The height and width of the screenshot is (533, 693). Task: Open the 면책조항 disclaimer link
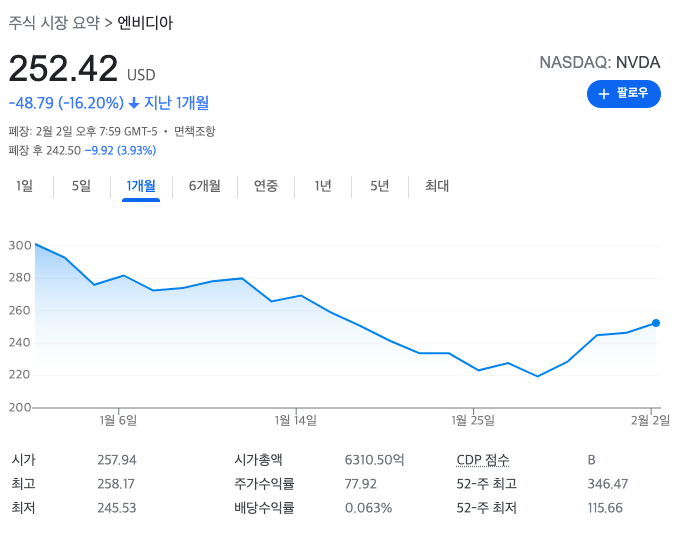click(x=194, y=131)
